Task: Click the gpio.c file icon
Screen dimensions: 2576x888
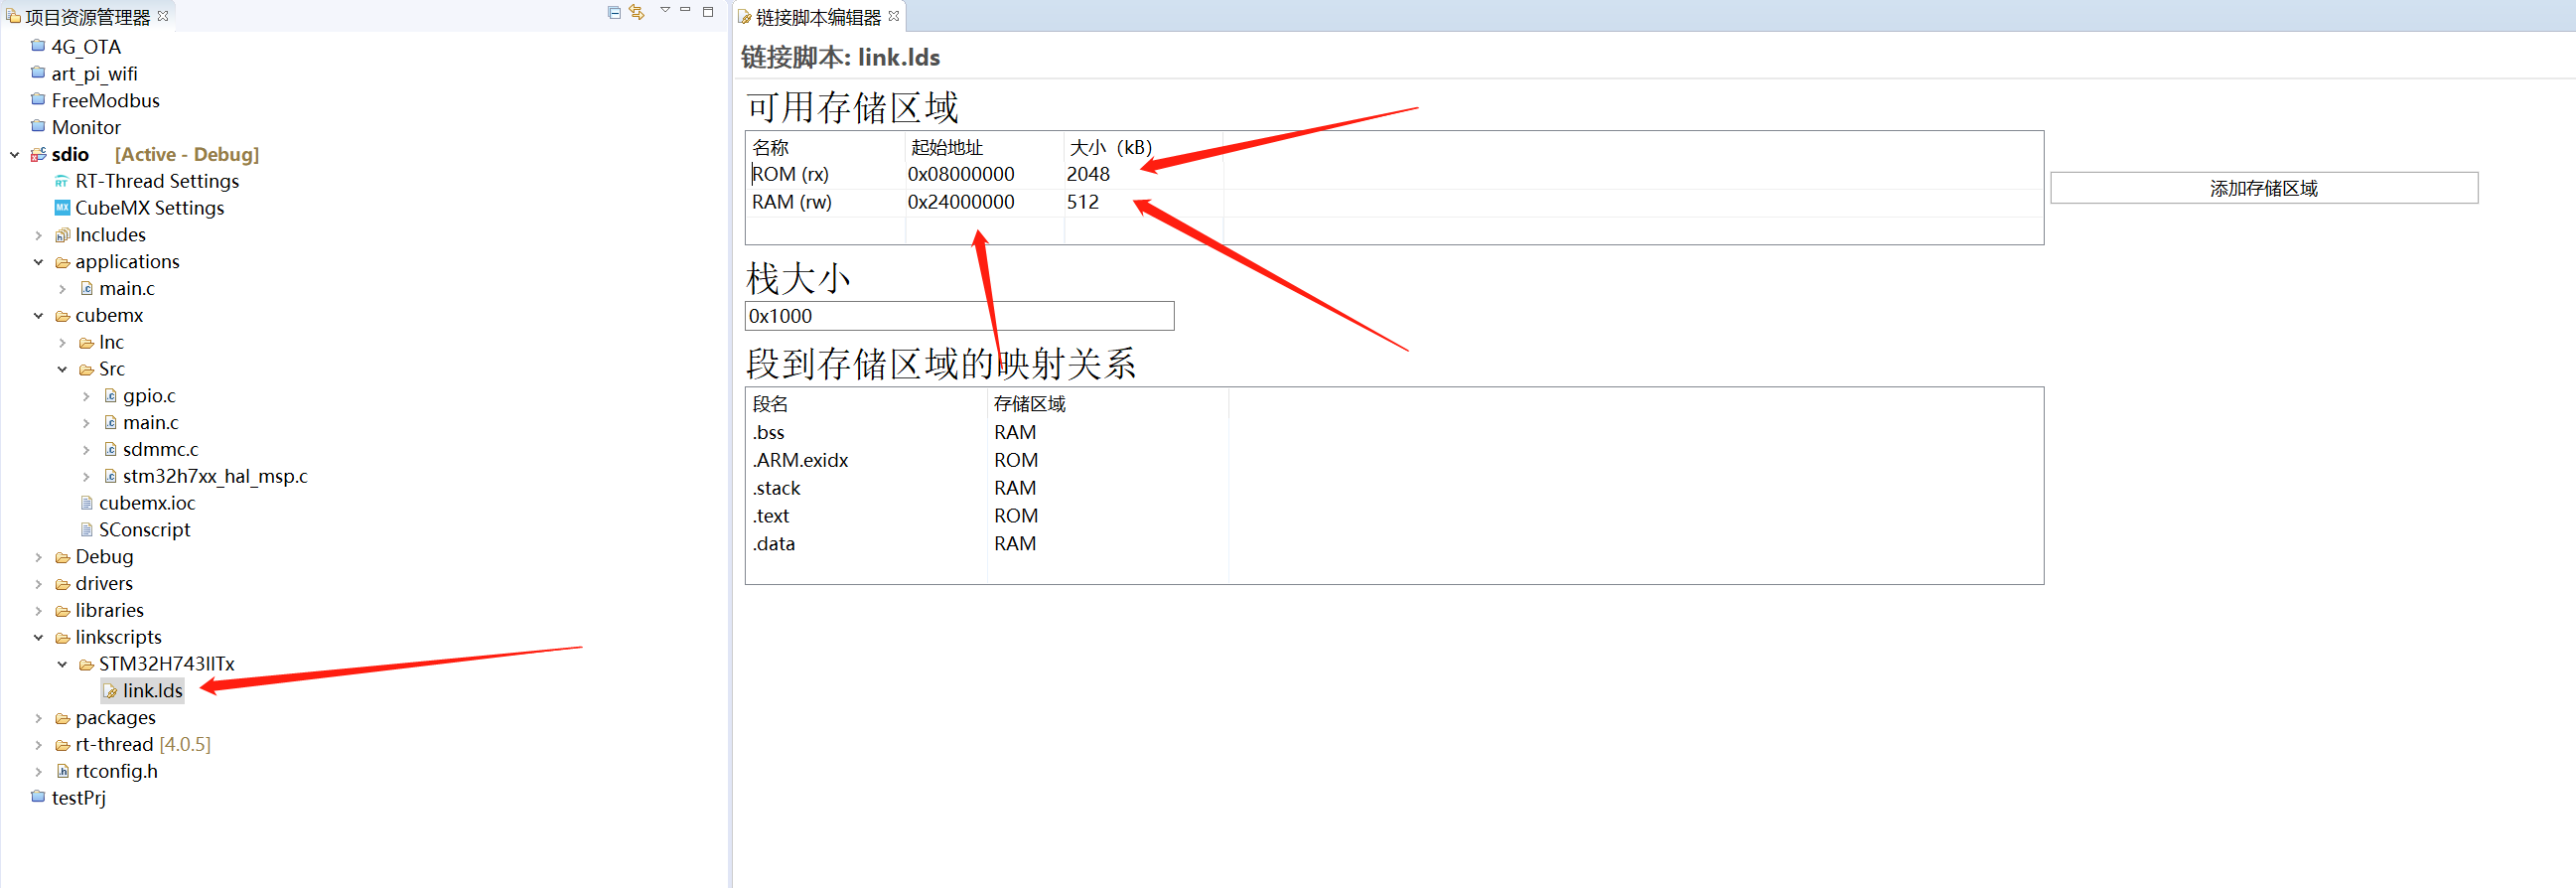Action: click(x=111, y=396)
